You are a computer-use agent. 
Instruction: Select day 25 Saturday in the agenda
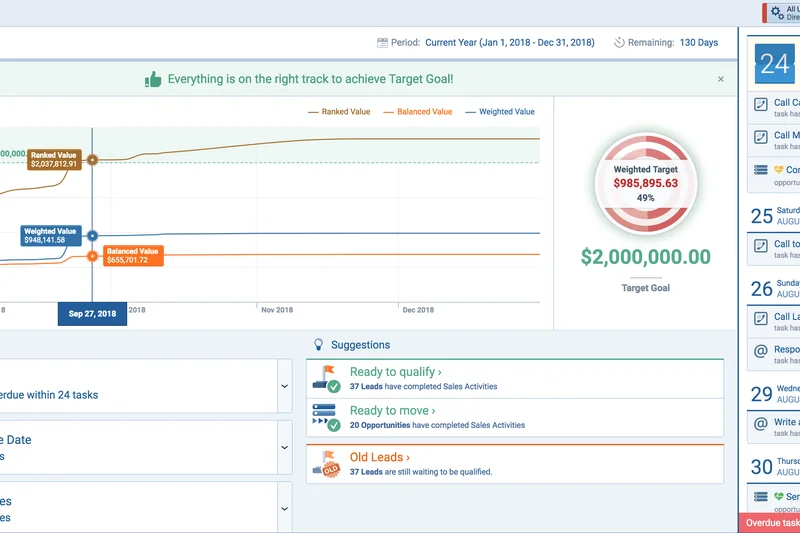click(x=774, y=216)
